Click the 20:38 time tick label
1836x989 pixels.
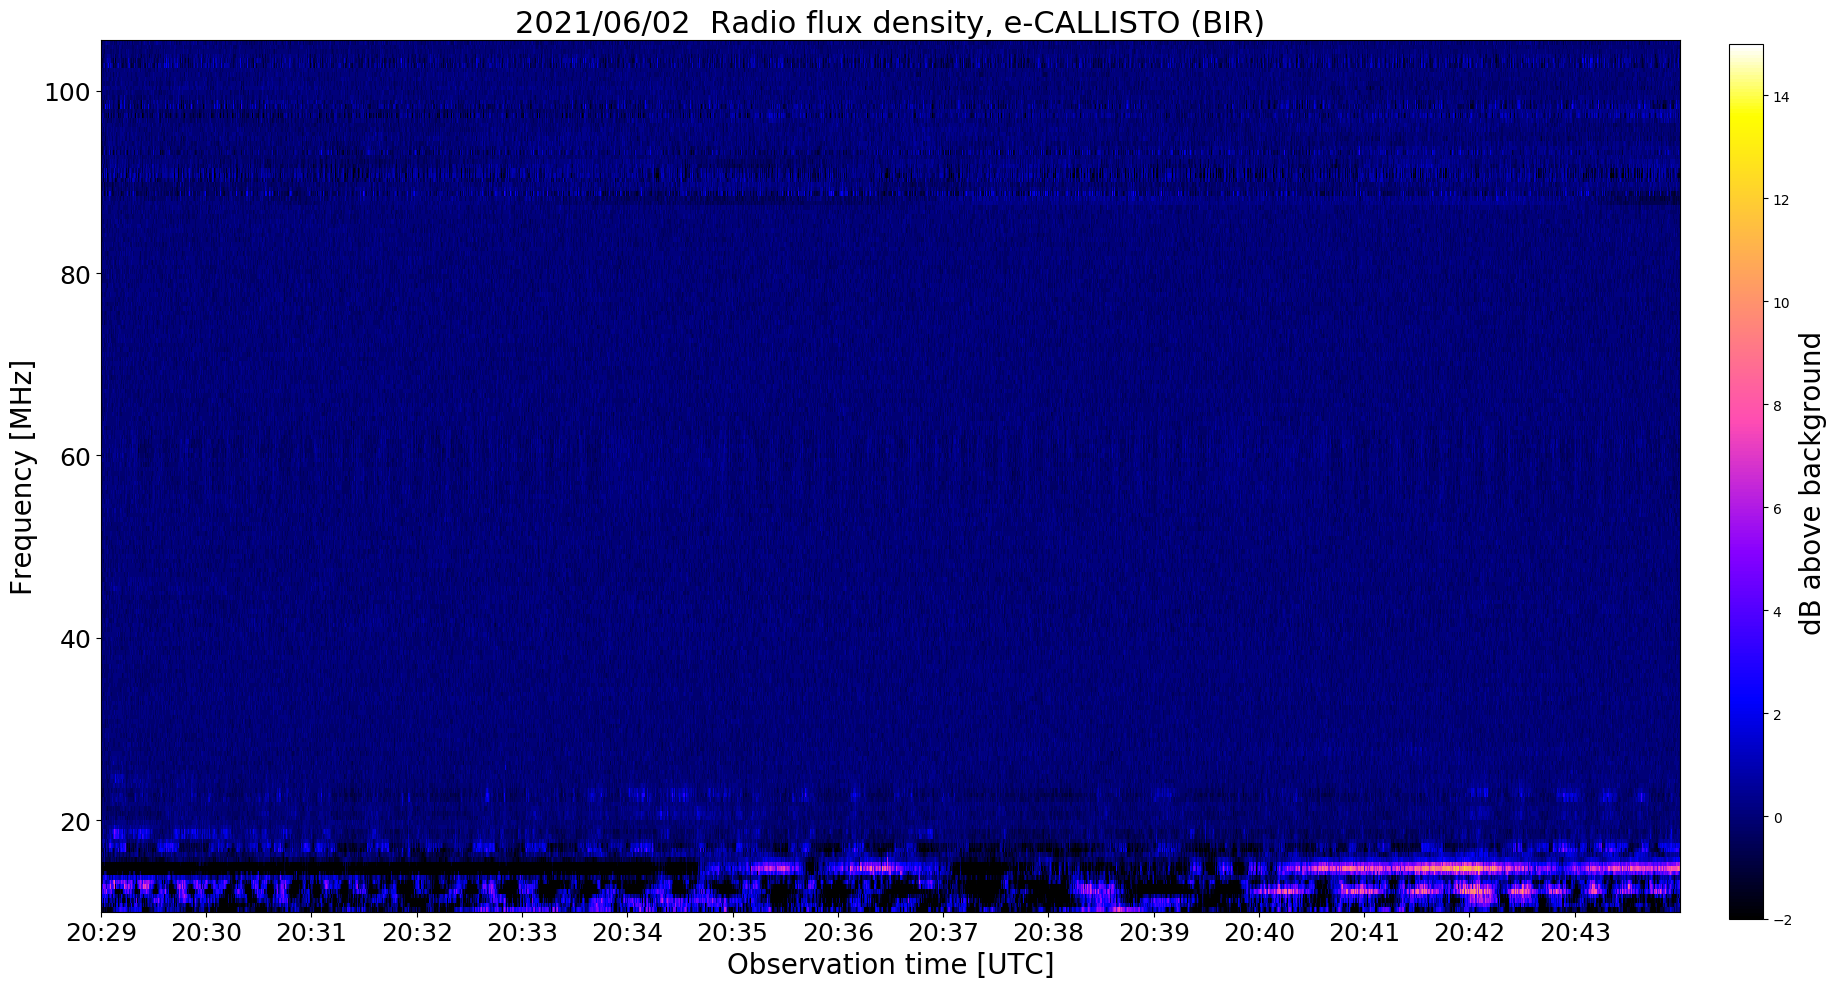tap(1048, 933)
